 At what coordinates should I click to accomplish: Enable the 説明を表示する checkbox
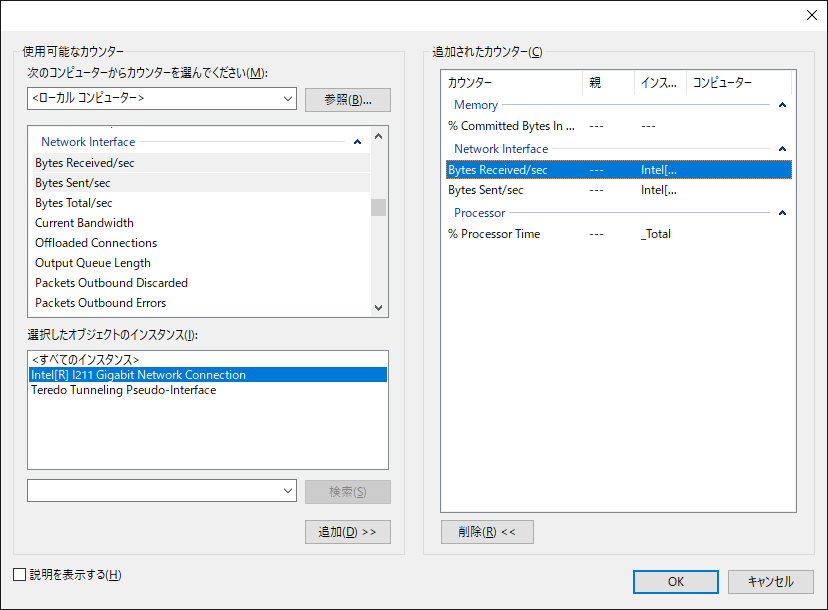pyautogui.click(x=20, y=575)
